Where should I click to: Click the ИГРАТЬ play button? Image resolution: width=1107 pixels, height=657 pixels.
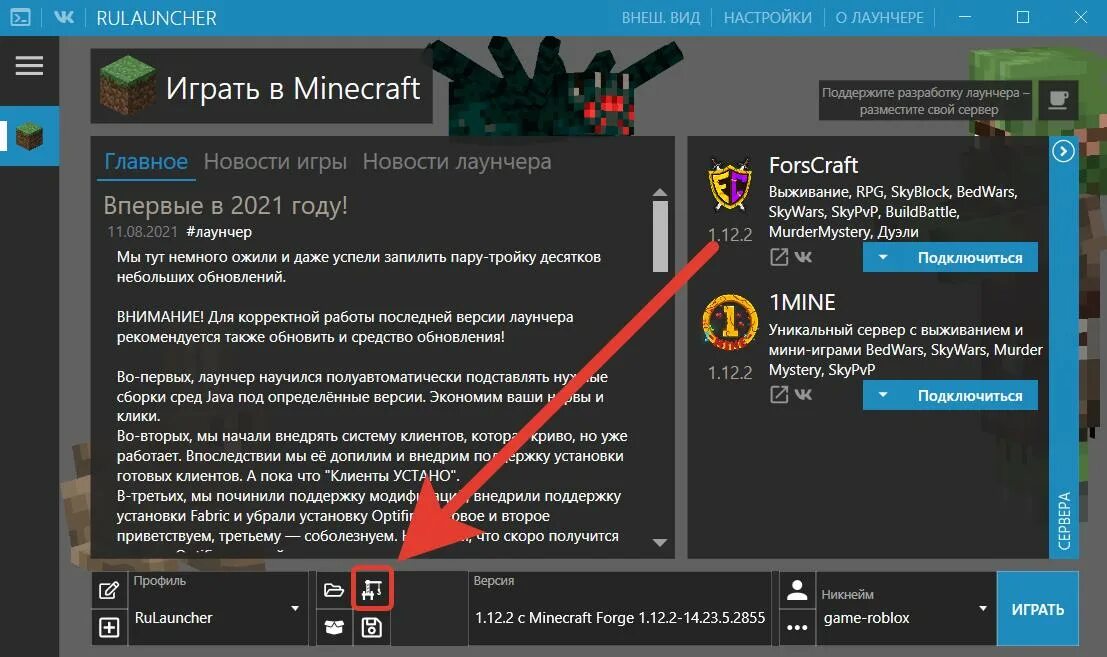tap(1038, 609)
